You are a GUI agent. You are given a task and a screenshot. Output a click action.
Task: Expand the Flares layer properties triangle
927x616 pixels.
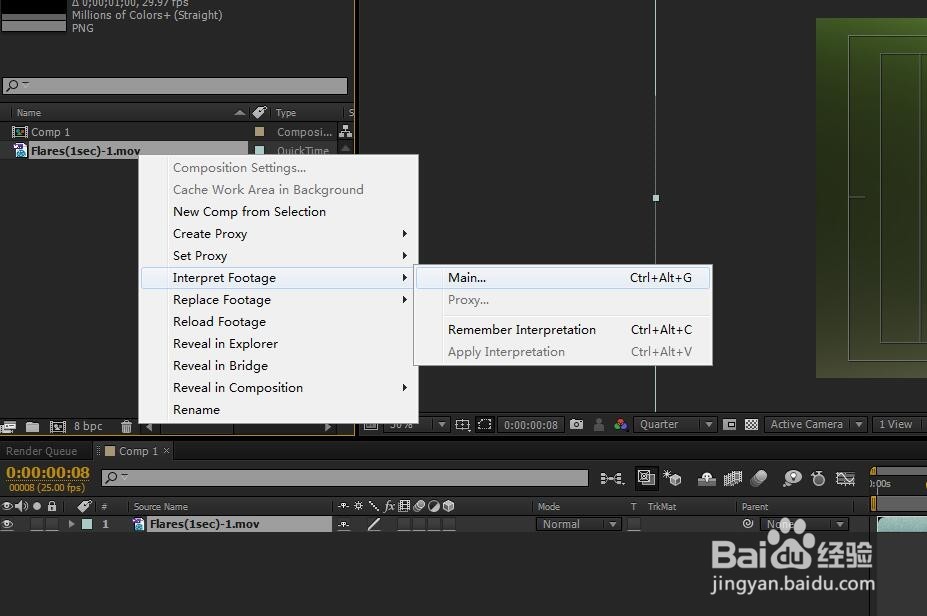click(71, 524)
